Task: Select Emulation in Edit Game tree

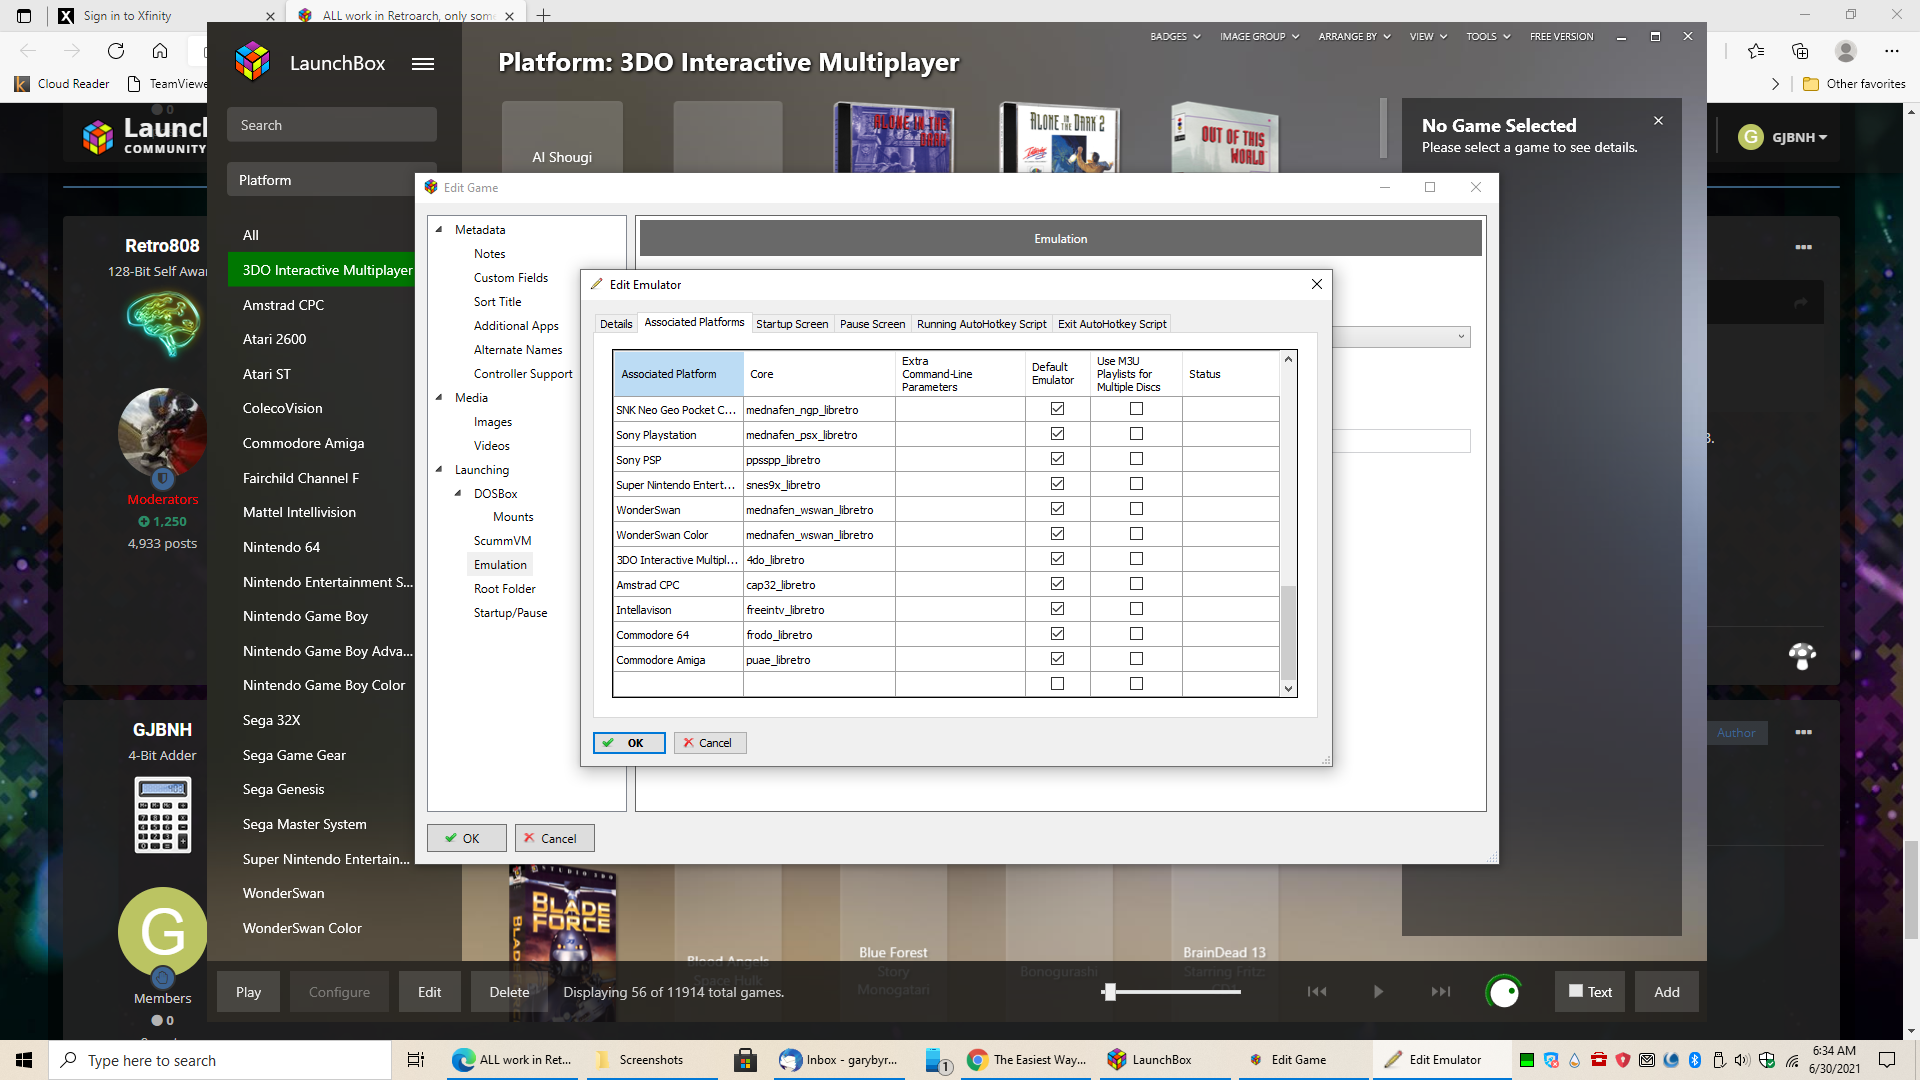Action: [500, 565]
